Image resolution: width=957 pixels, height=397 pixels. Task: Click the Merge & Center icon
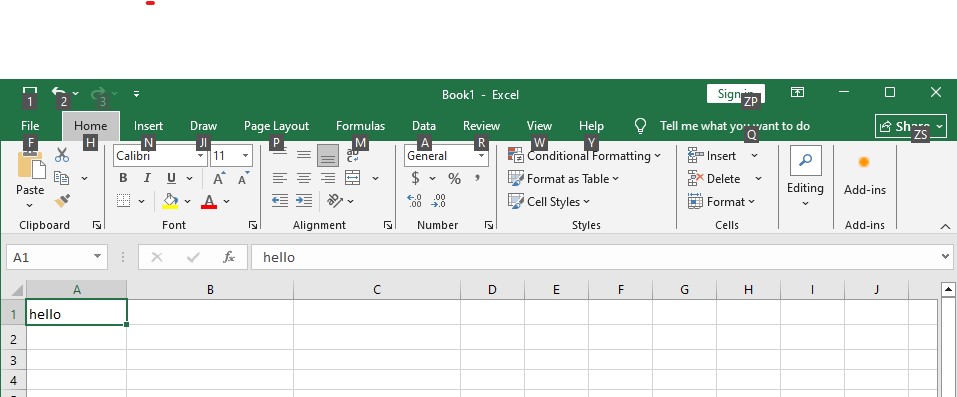(x=353, y=178)
